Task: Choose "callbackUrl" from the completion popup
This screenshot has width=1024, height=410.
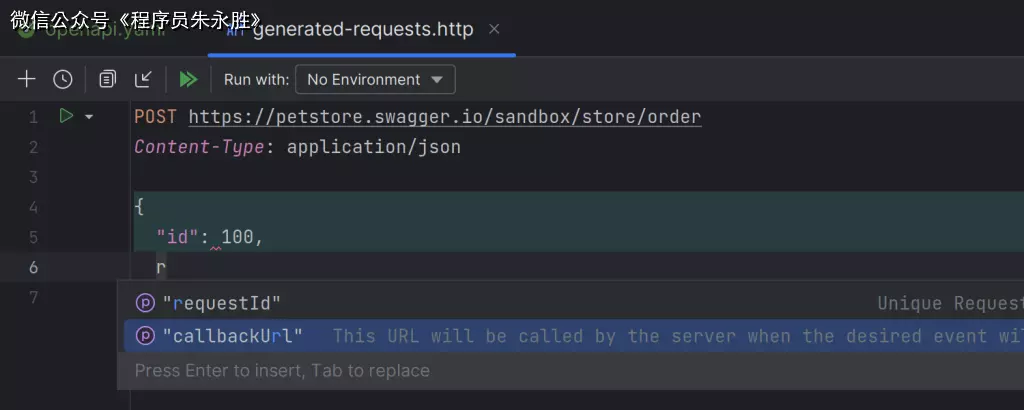Action: click(232, 336)
